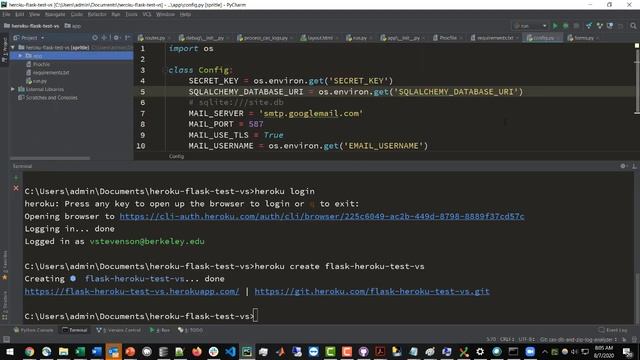Open the run configuration dropdown
This screenshot has width=640, height=360.
(530, 26)
